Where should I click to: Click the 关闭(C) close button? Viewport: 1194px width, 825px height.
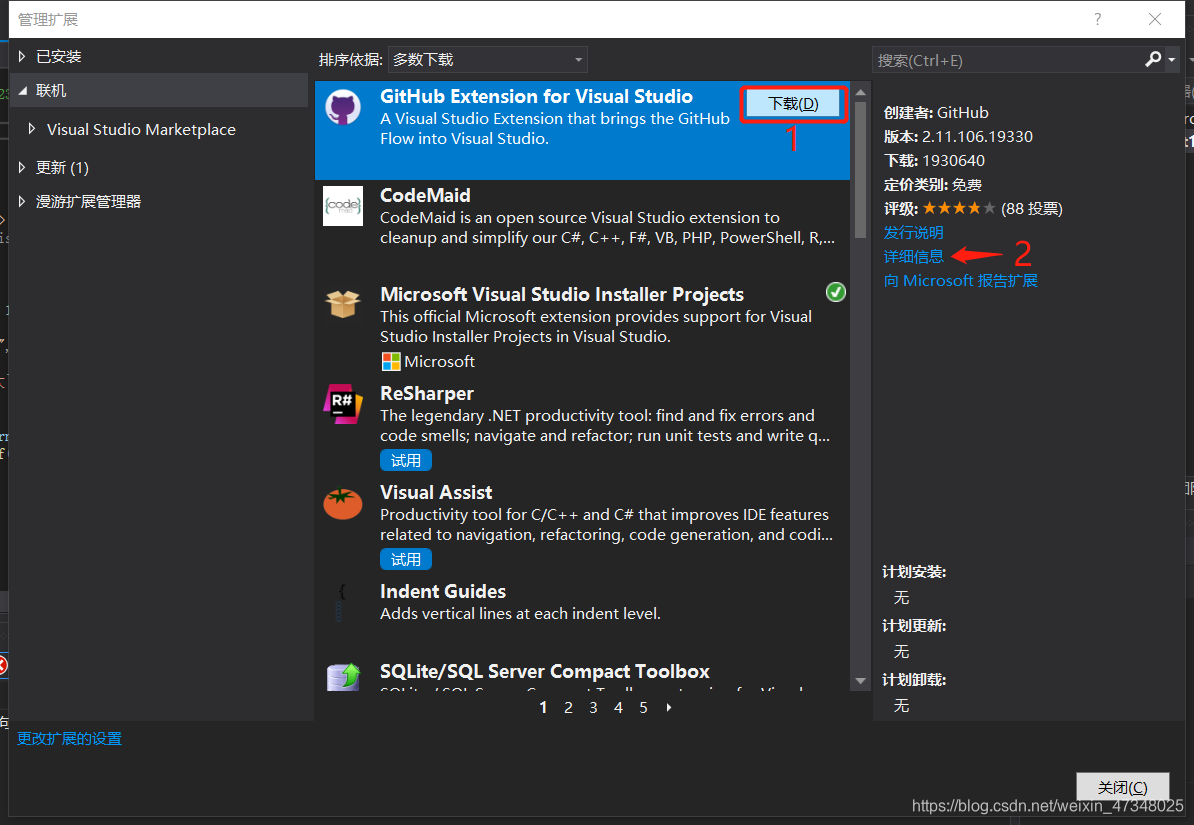[1122, 787]
